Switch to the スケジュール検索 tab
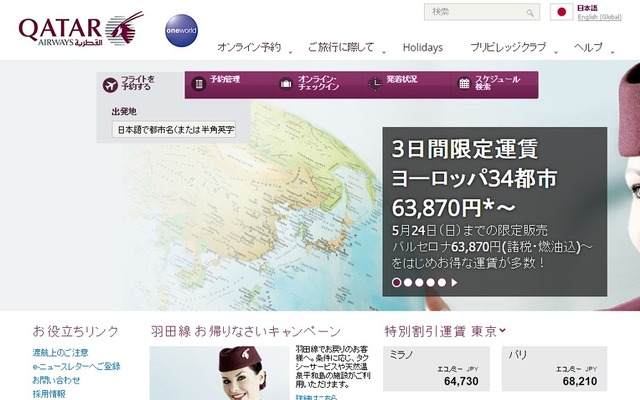This screenshot has height=400, width=640. tap(494, 84)
